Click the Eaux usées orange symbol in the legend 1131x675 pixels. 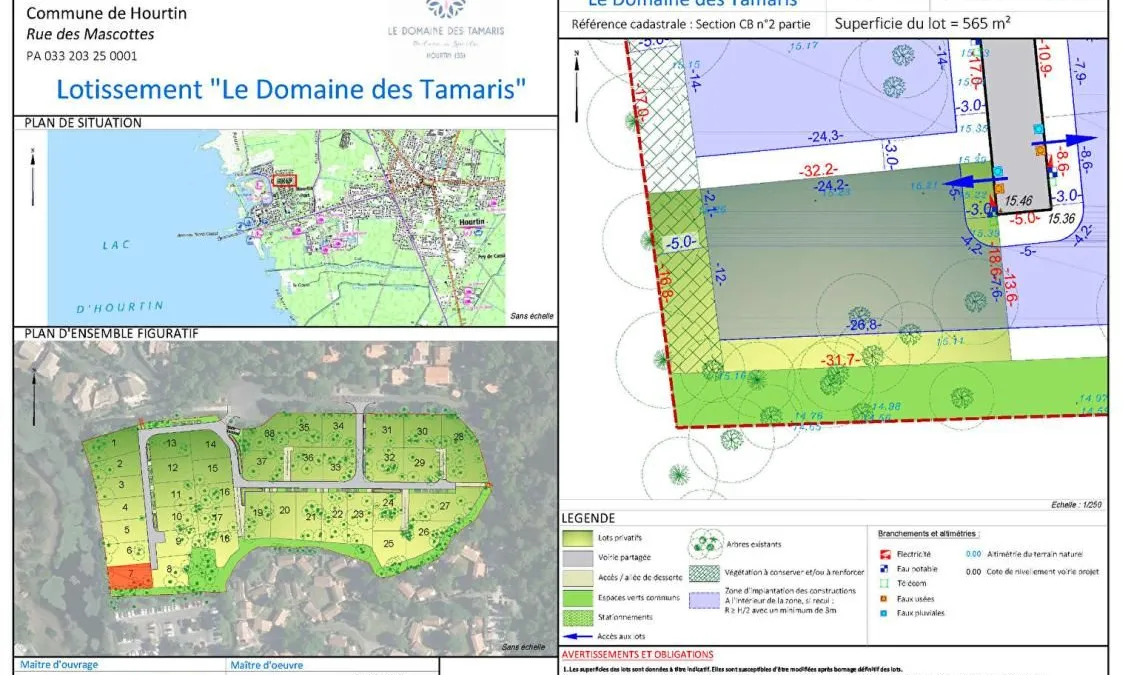coord(884,599)
